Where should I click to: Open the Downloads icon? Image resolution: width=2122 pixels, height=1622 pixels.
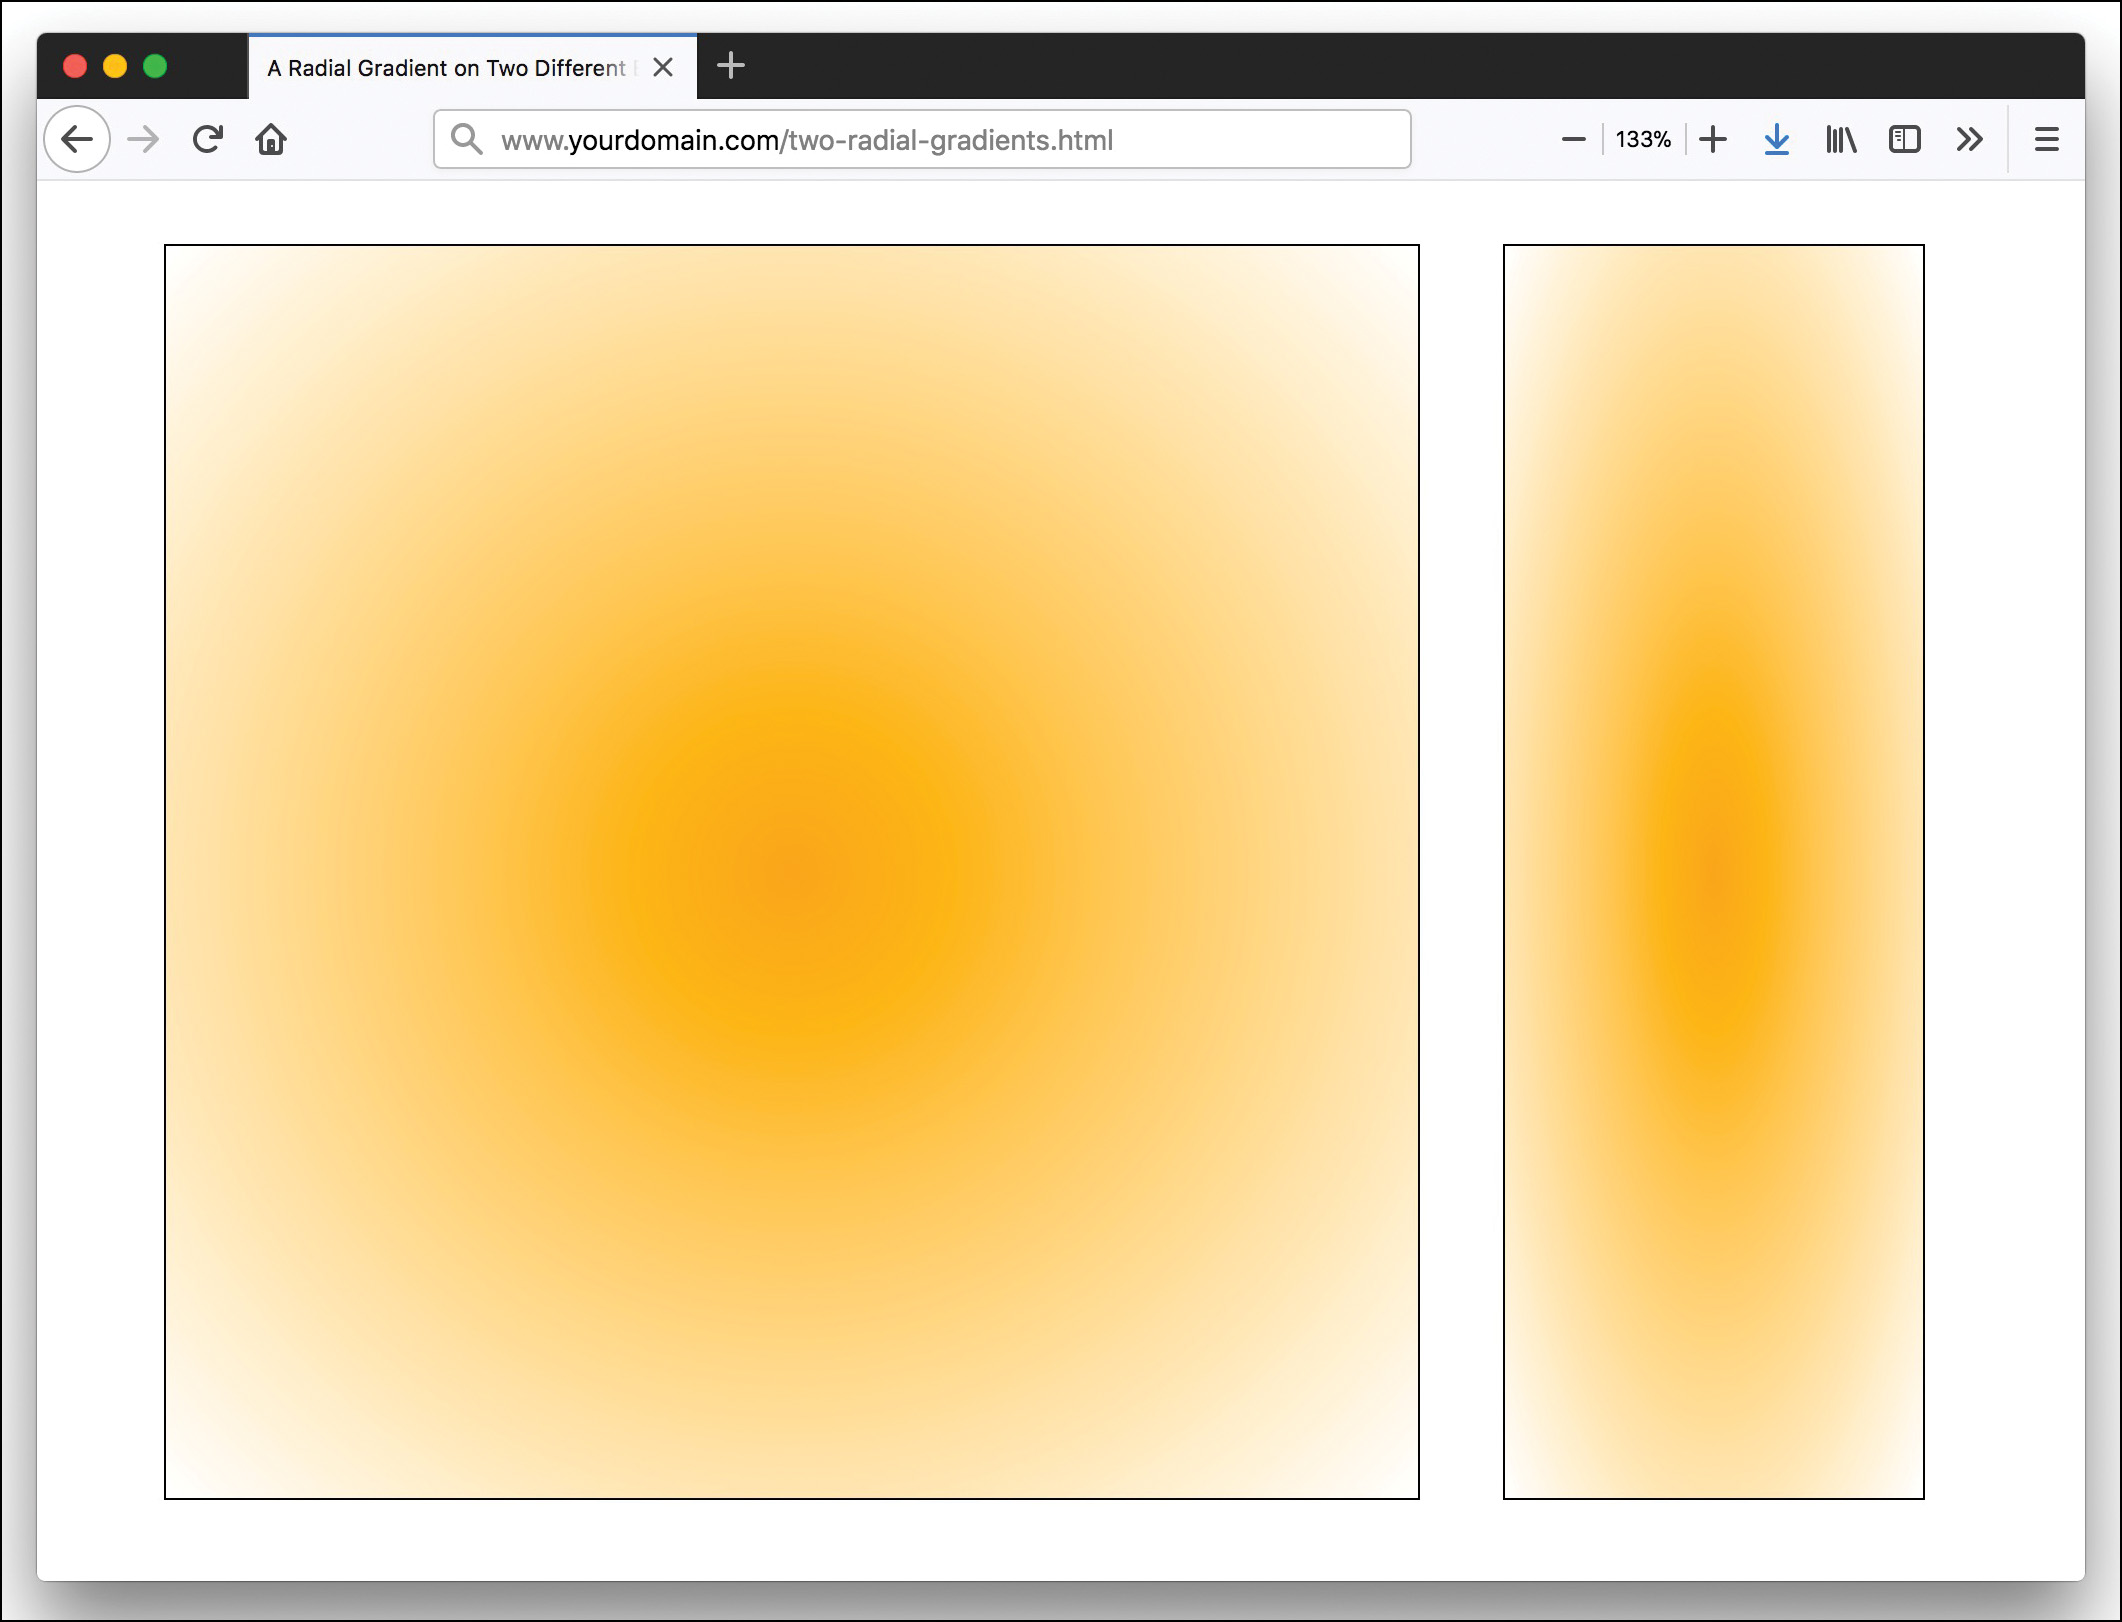1776,139
